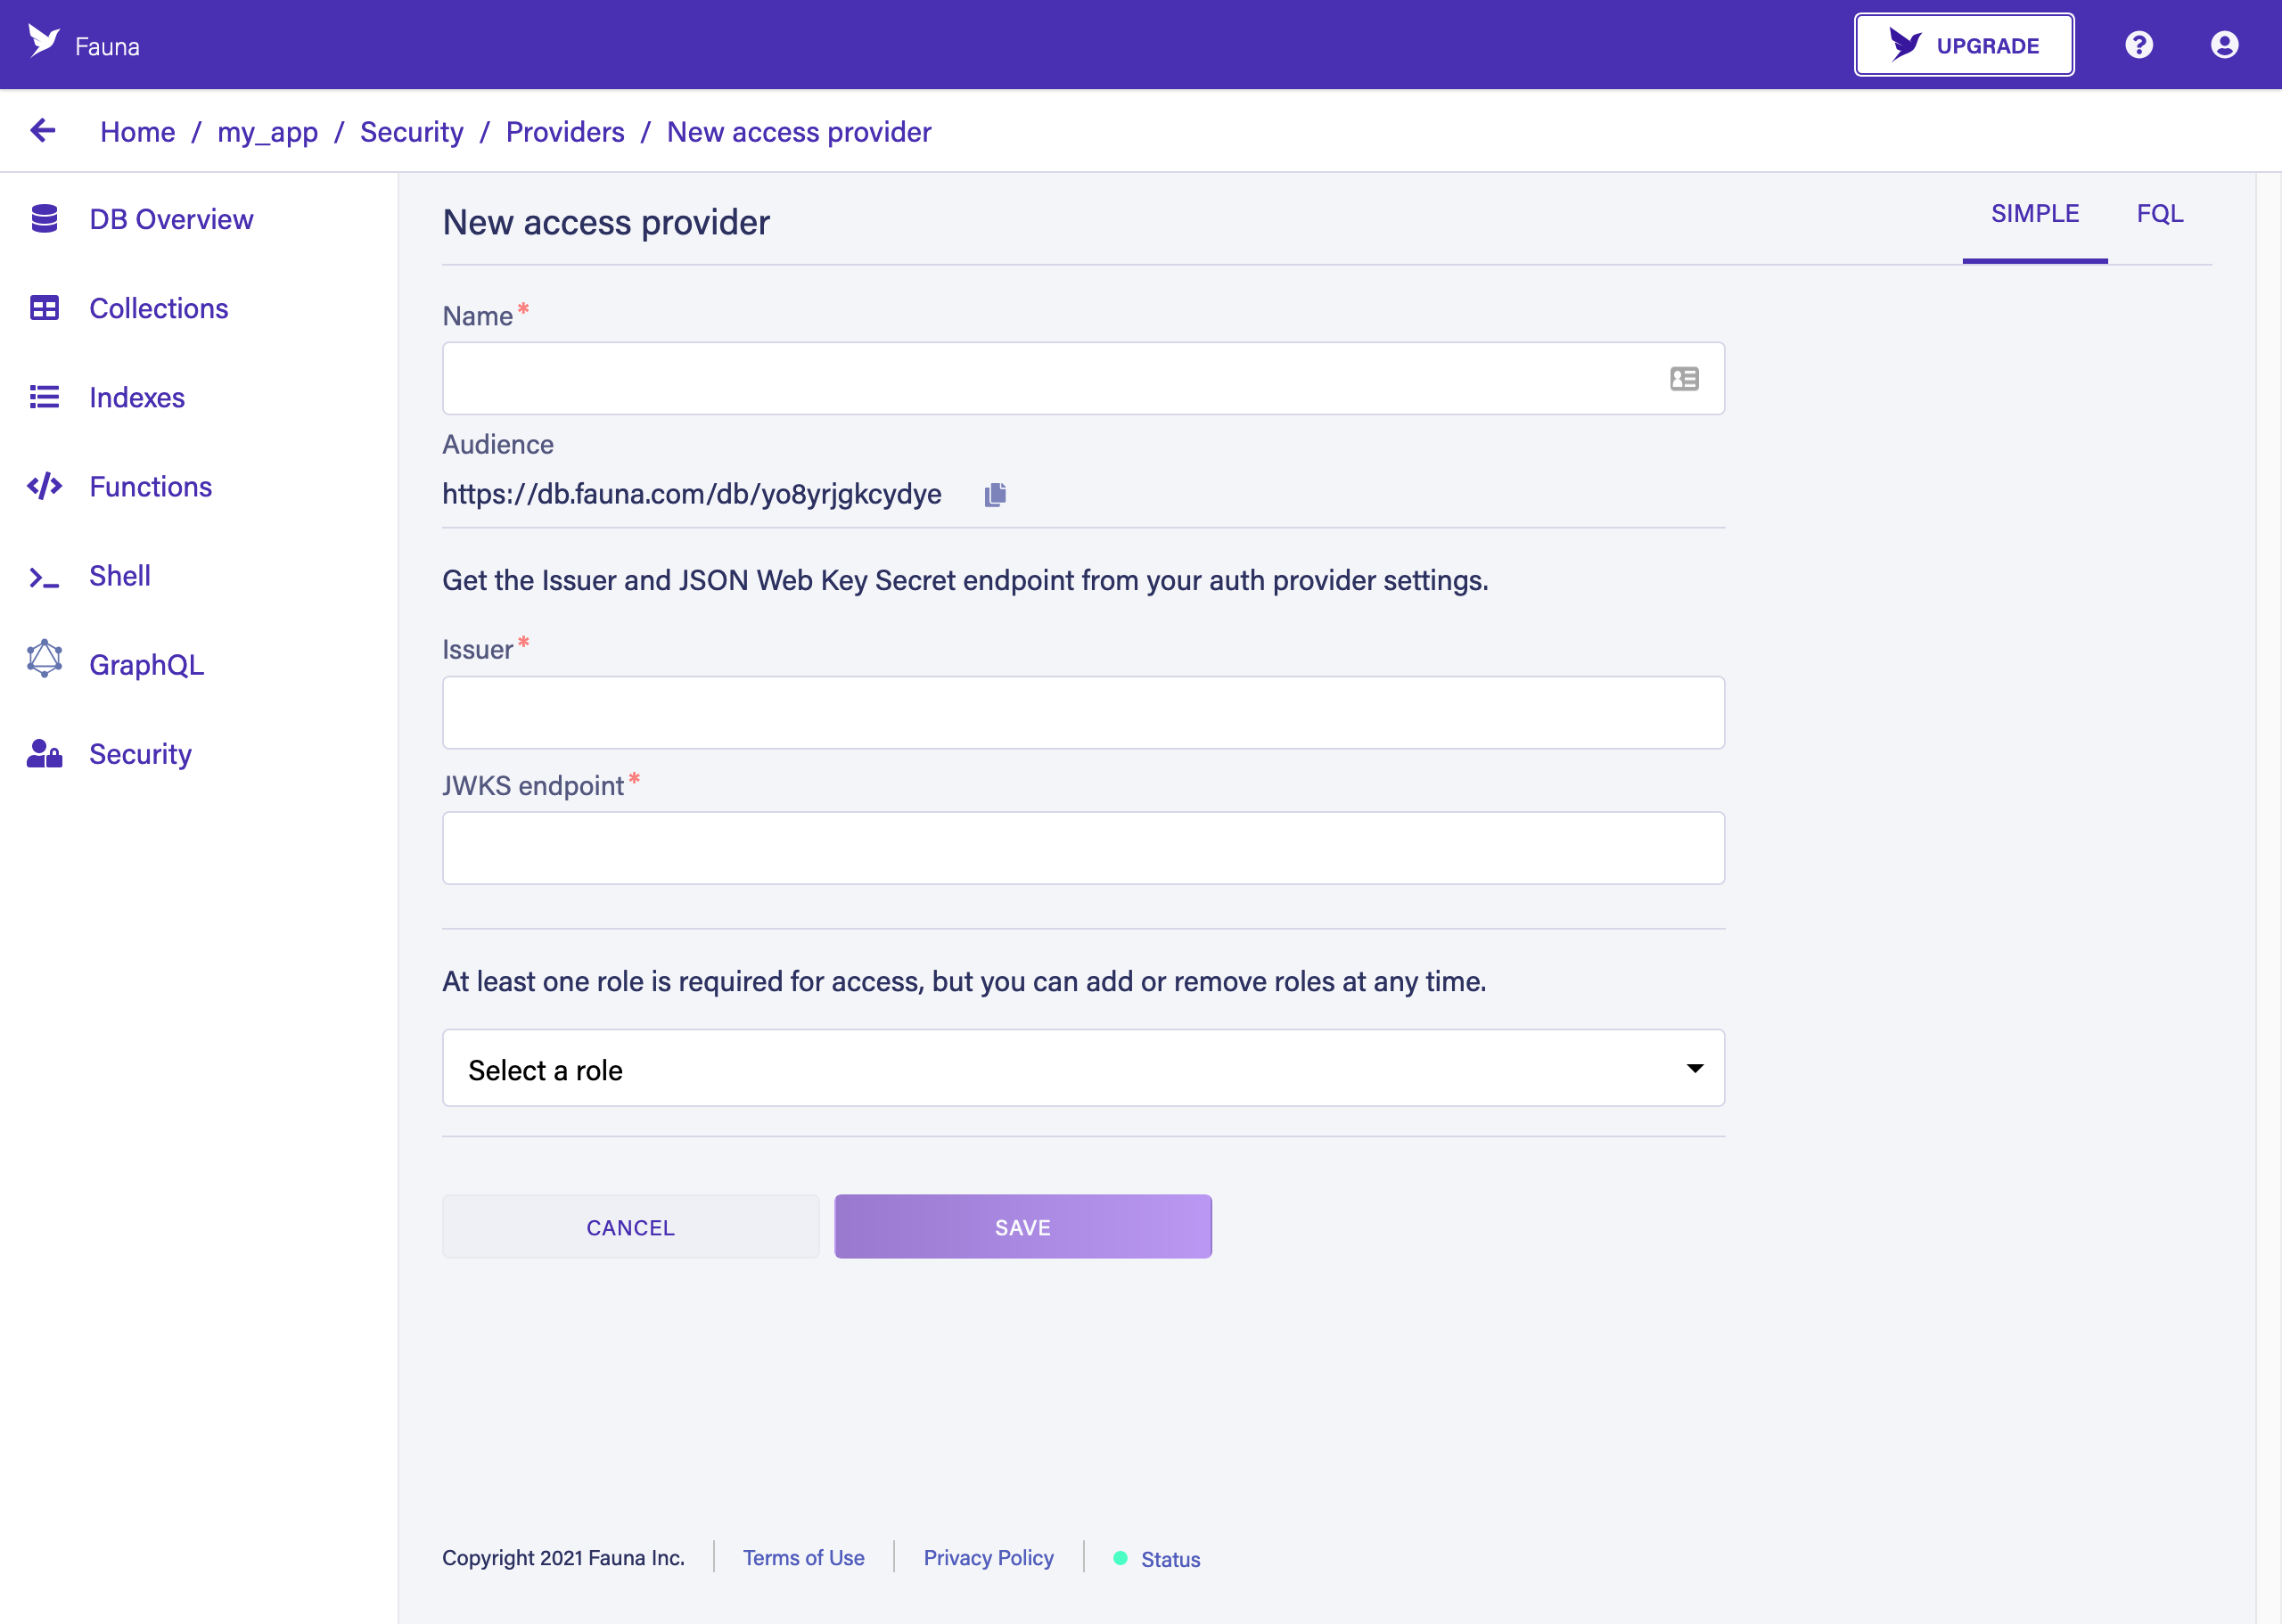
Task: Click the UPGRADE button
Action: [1964, 45]
